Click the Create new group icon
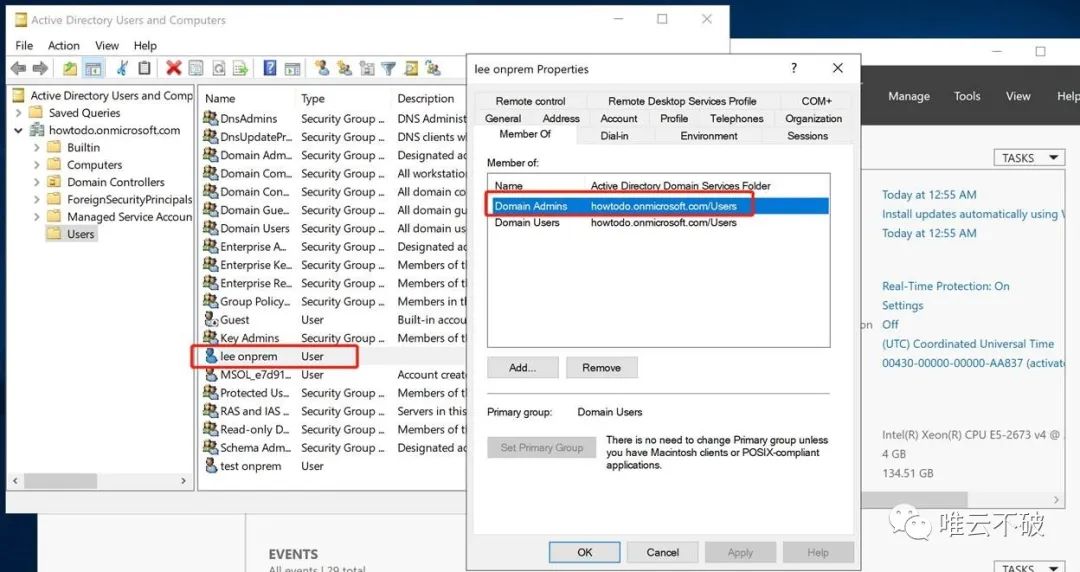The height and width of the screenshot is (572, 1080). pyautogui.click(x=344, y=68)
